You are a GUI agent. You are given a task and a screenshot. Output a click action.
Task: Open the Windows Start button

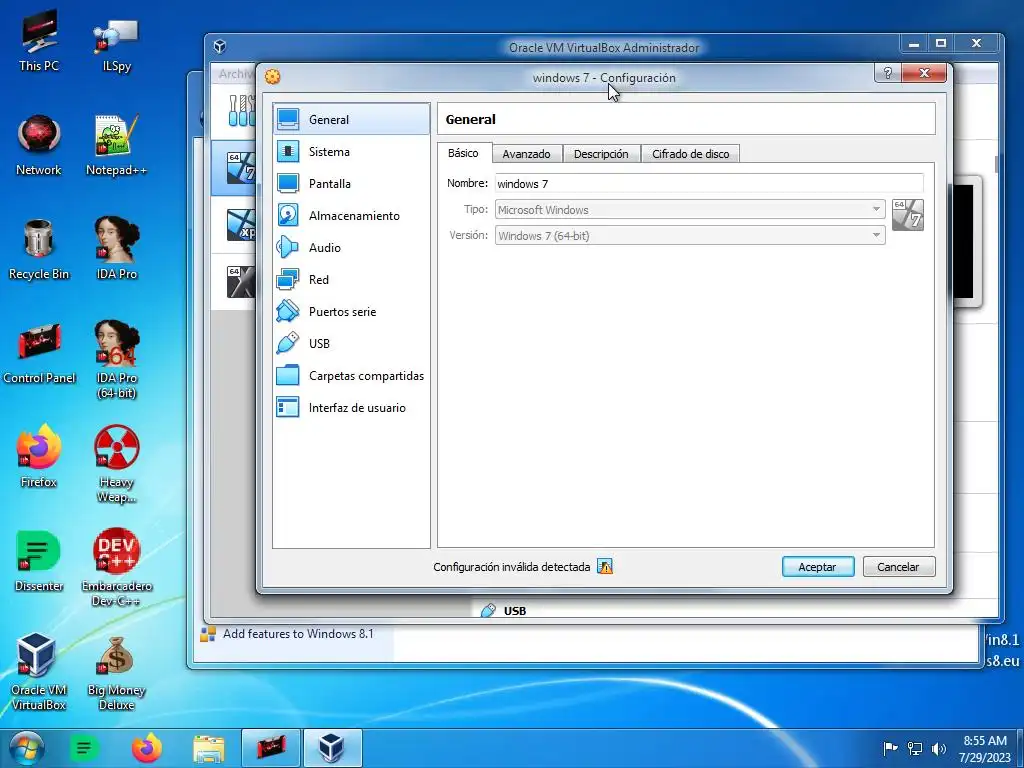point(27,748)
